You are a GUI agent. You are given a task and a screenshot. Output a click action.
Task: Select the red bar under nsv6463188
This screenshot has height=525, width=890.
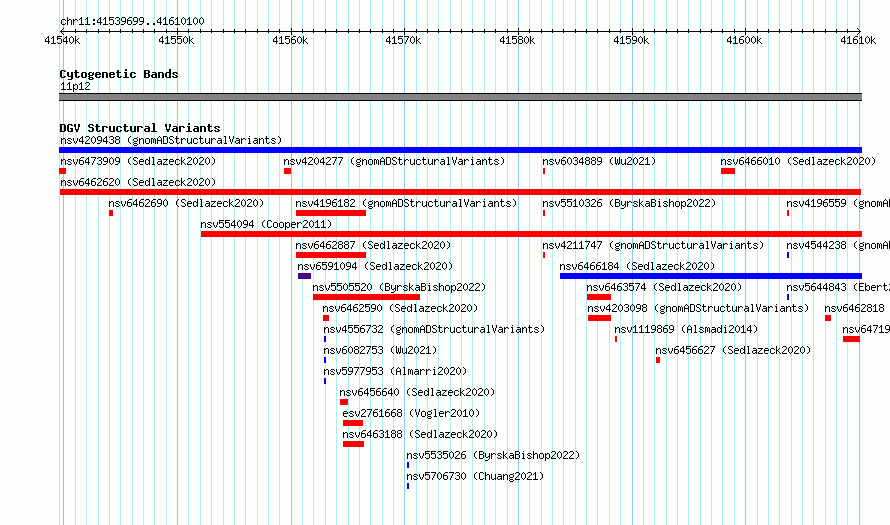[353, 444]
